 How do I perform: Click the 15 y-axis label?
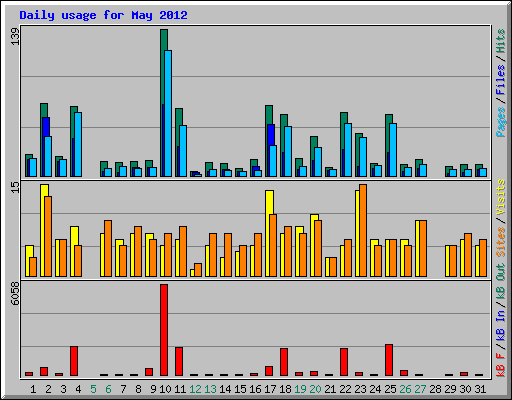click(x=15, y=188)
